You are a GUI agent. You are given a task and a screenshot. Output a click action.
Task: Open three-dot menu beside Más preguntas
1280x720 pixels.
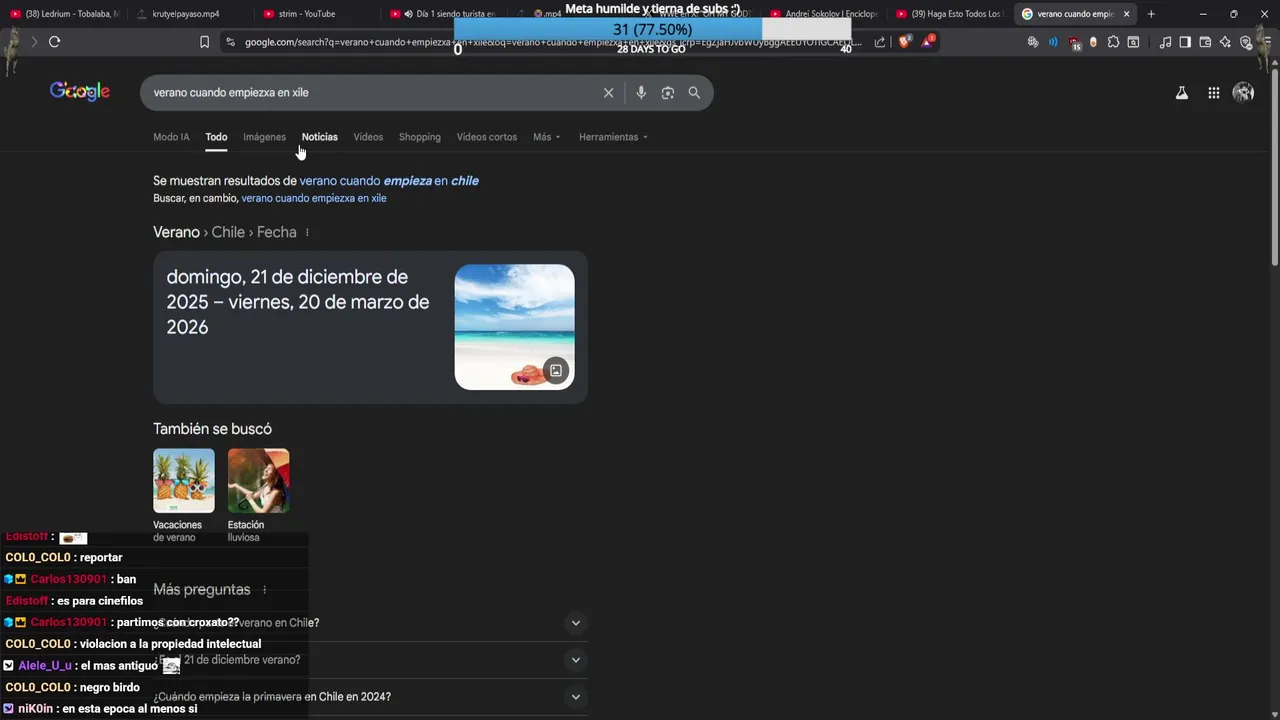pyautogui.click(x=264, y=590)
